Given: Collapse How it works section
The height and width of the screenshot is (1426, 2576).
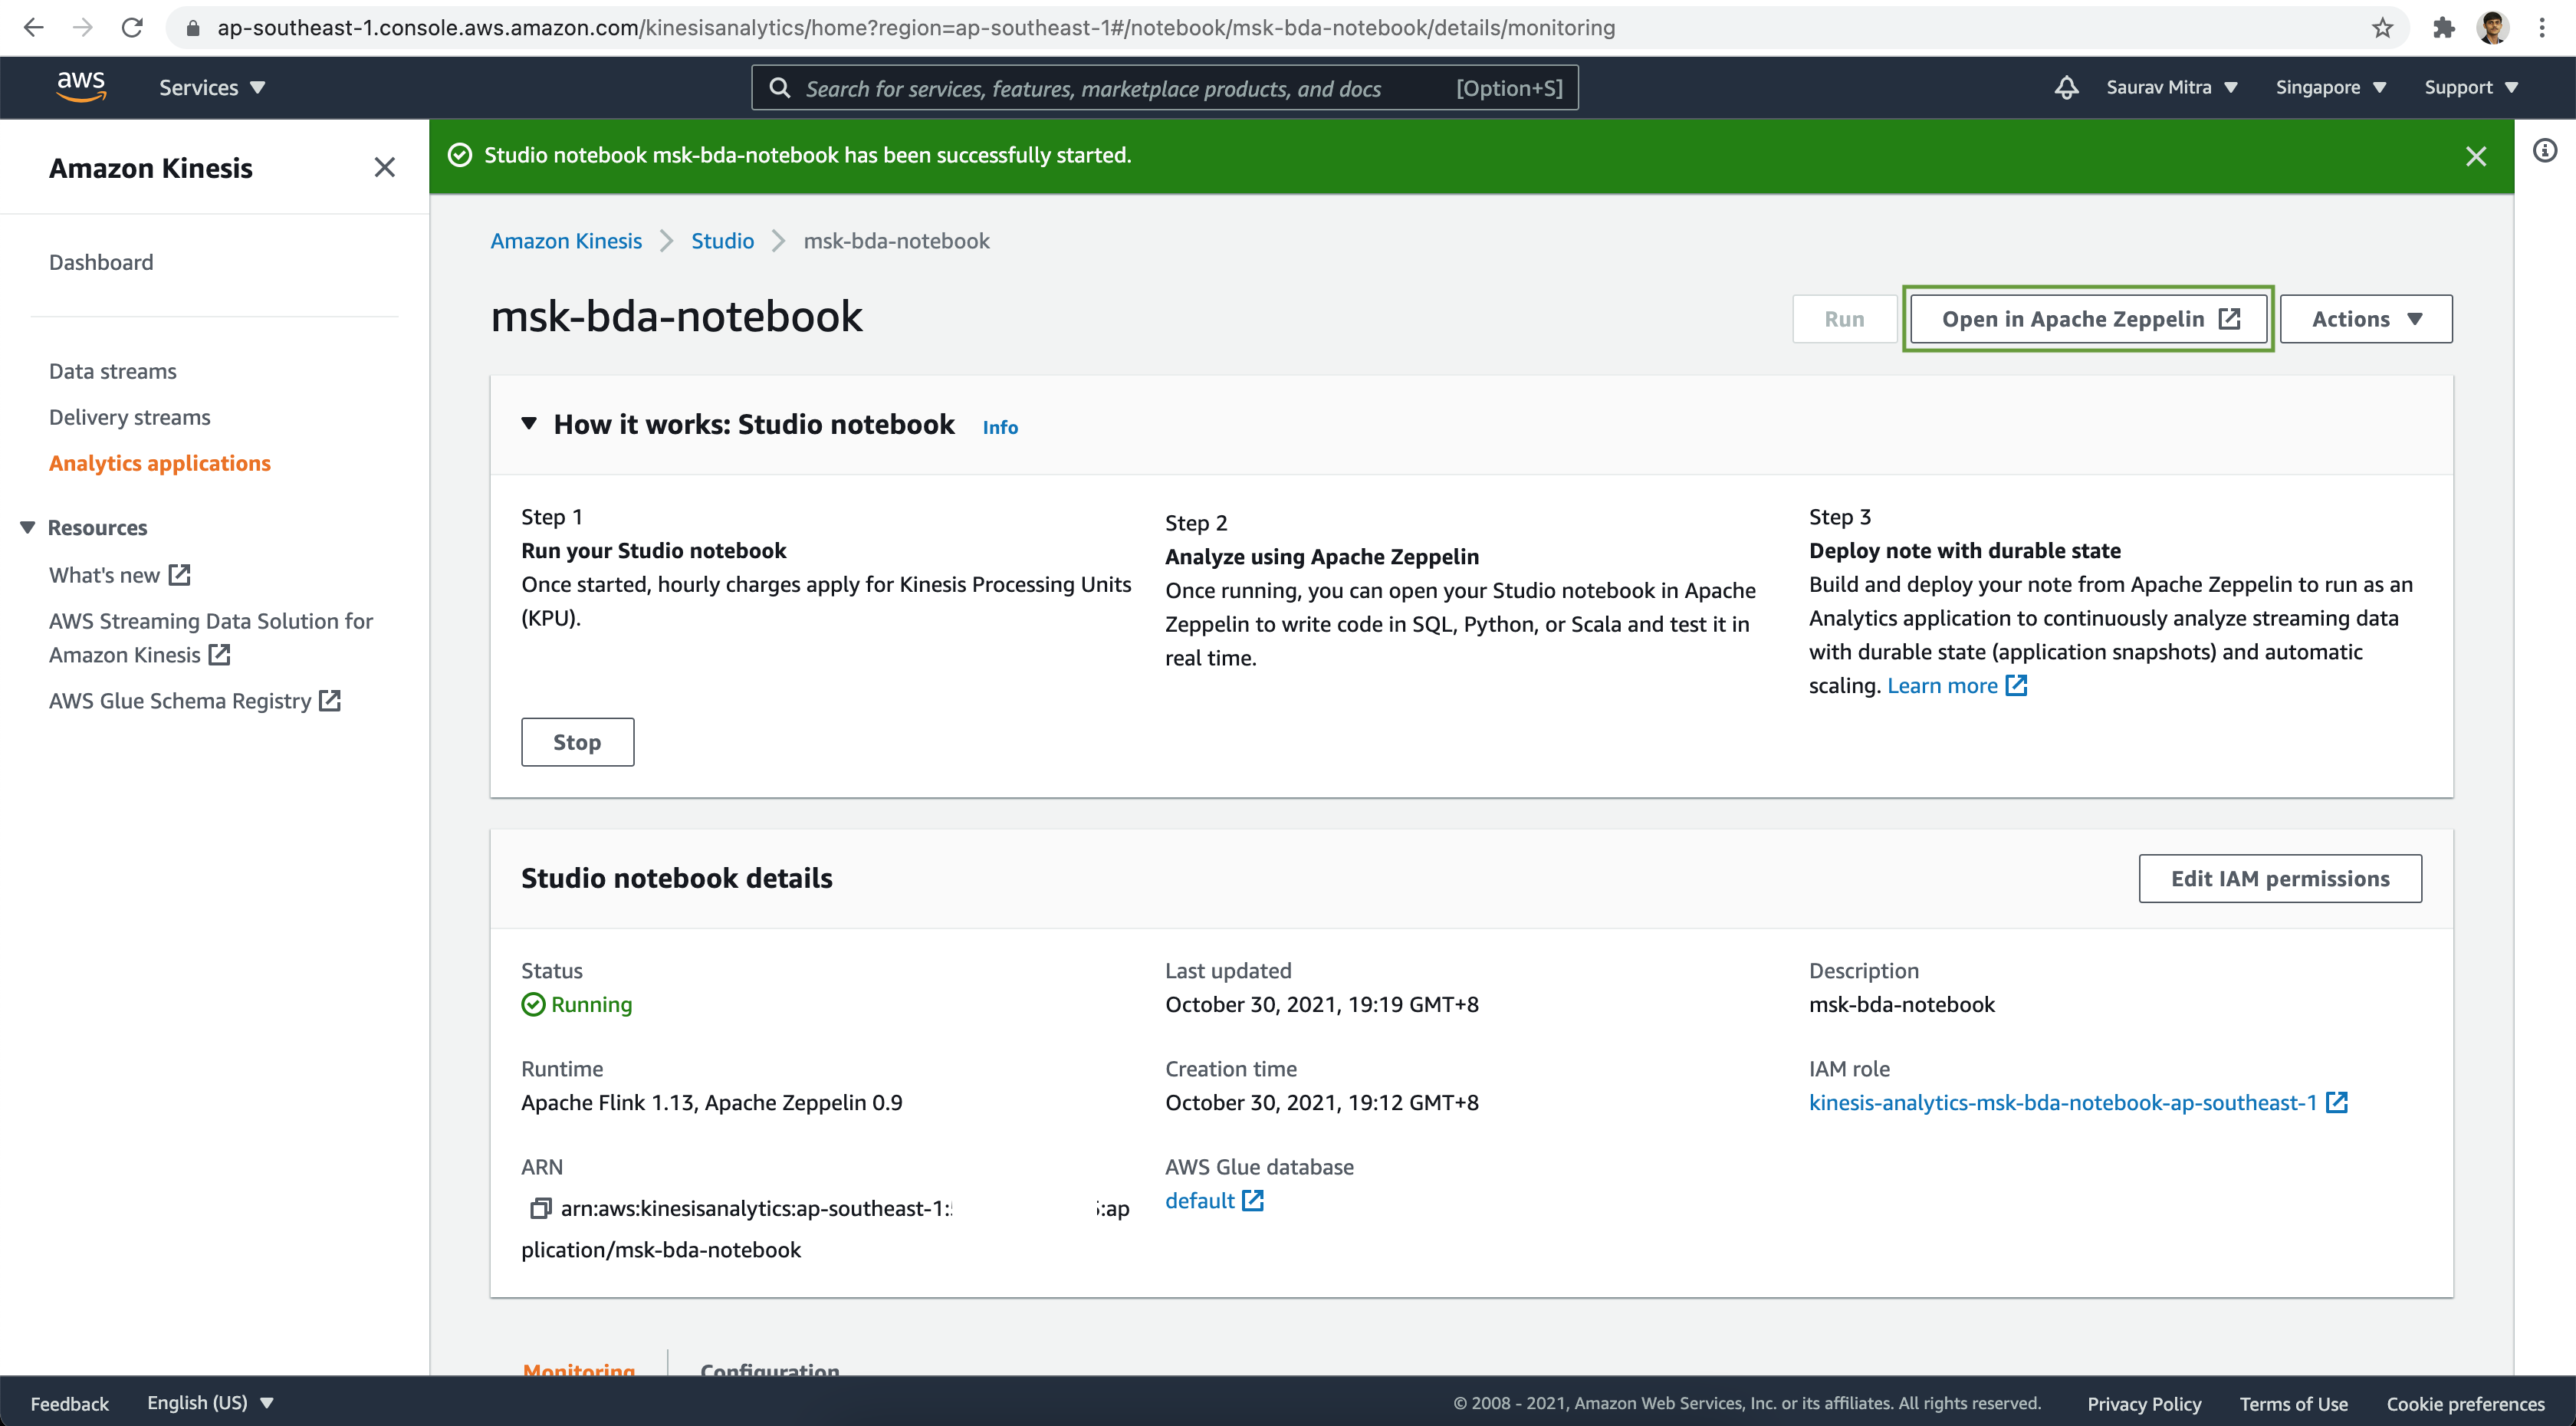Looking at the screenshot, I should tap(529, 424).
